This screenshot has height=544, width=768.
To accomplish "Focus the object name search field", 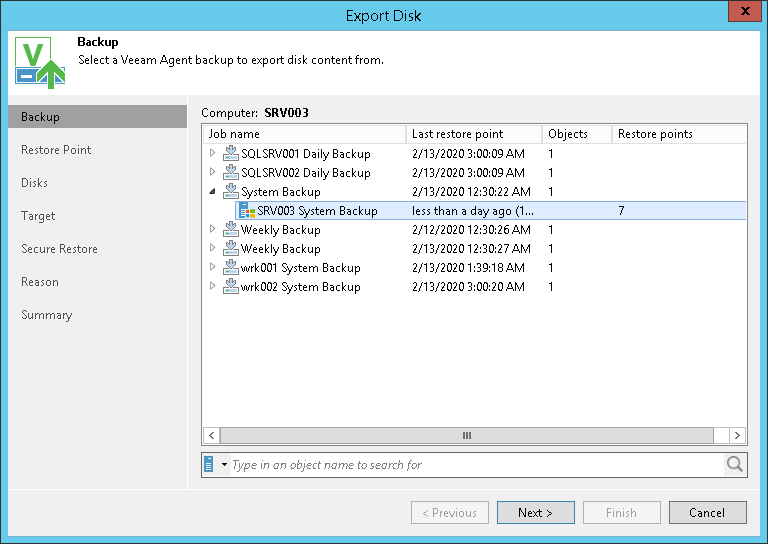I will pos(477,465).
